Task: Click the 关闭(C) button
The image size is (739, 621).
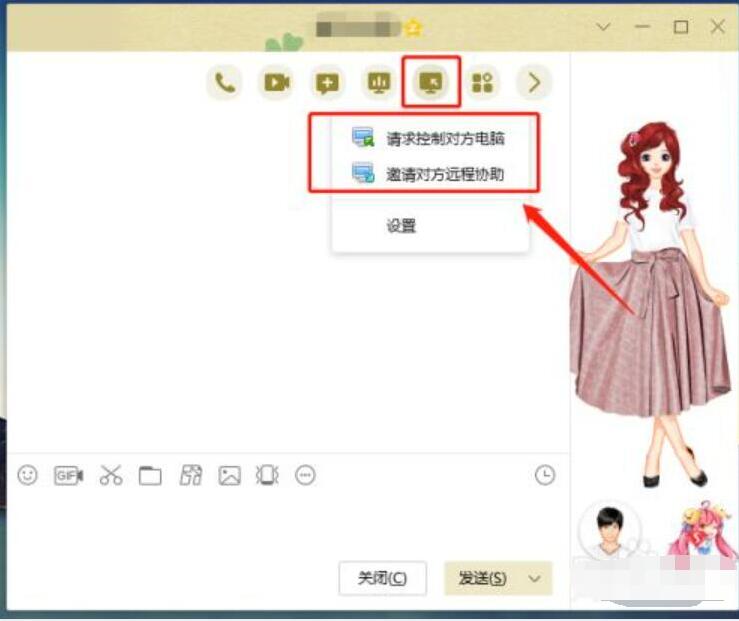Action: 382,578
